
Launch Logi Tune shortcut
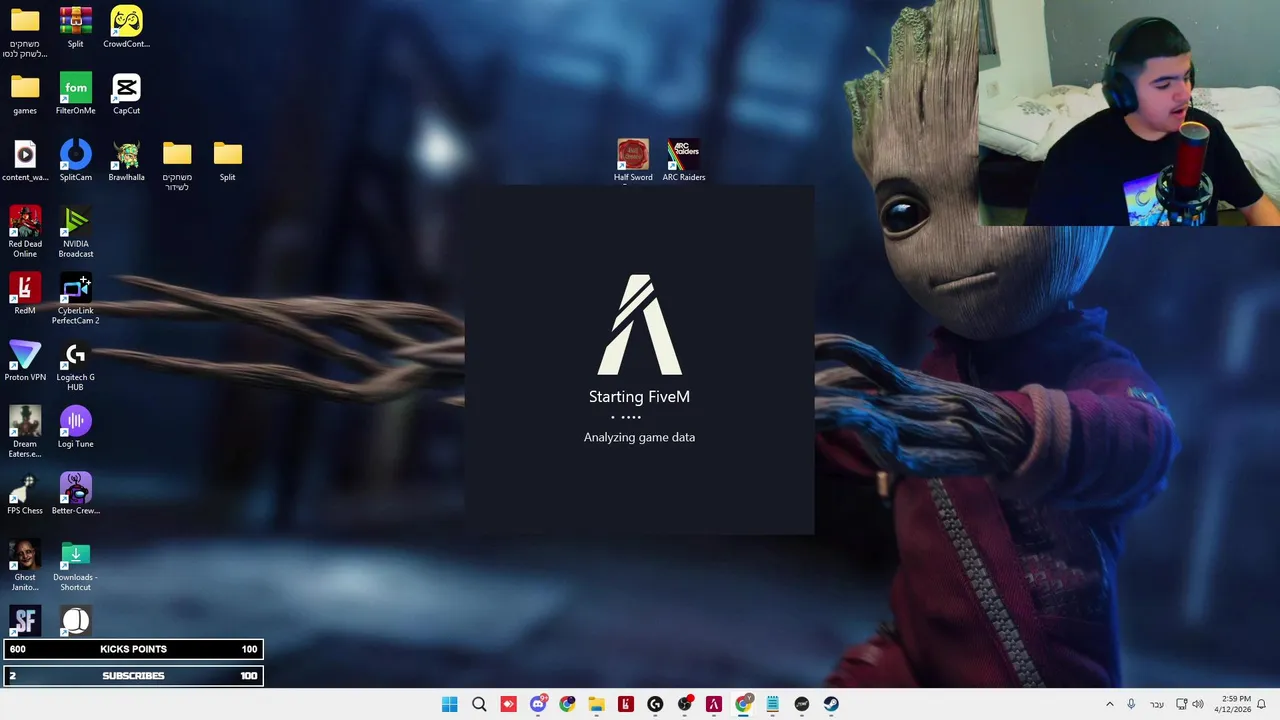pyautogui.click(x=75, y=428)
